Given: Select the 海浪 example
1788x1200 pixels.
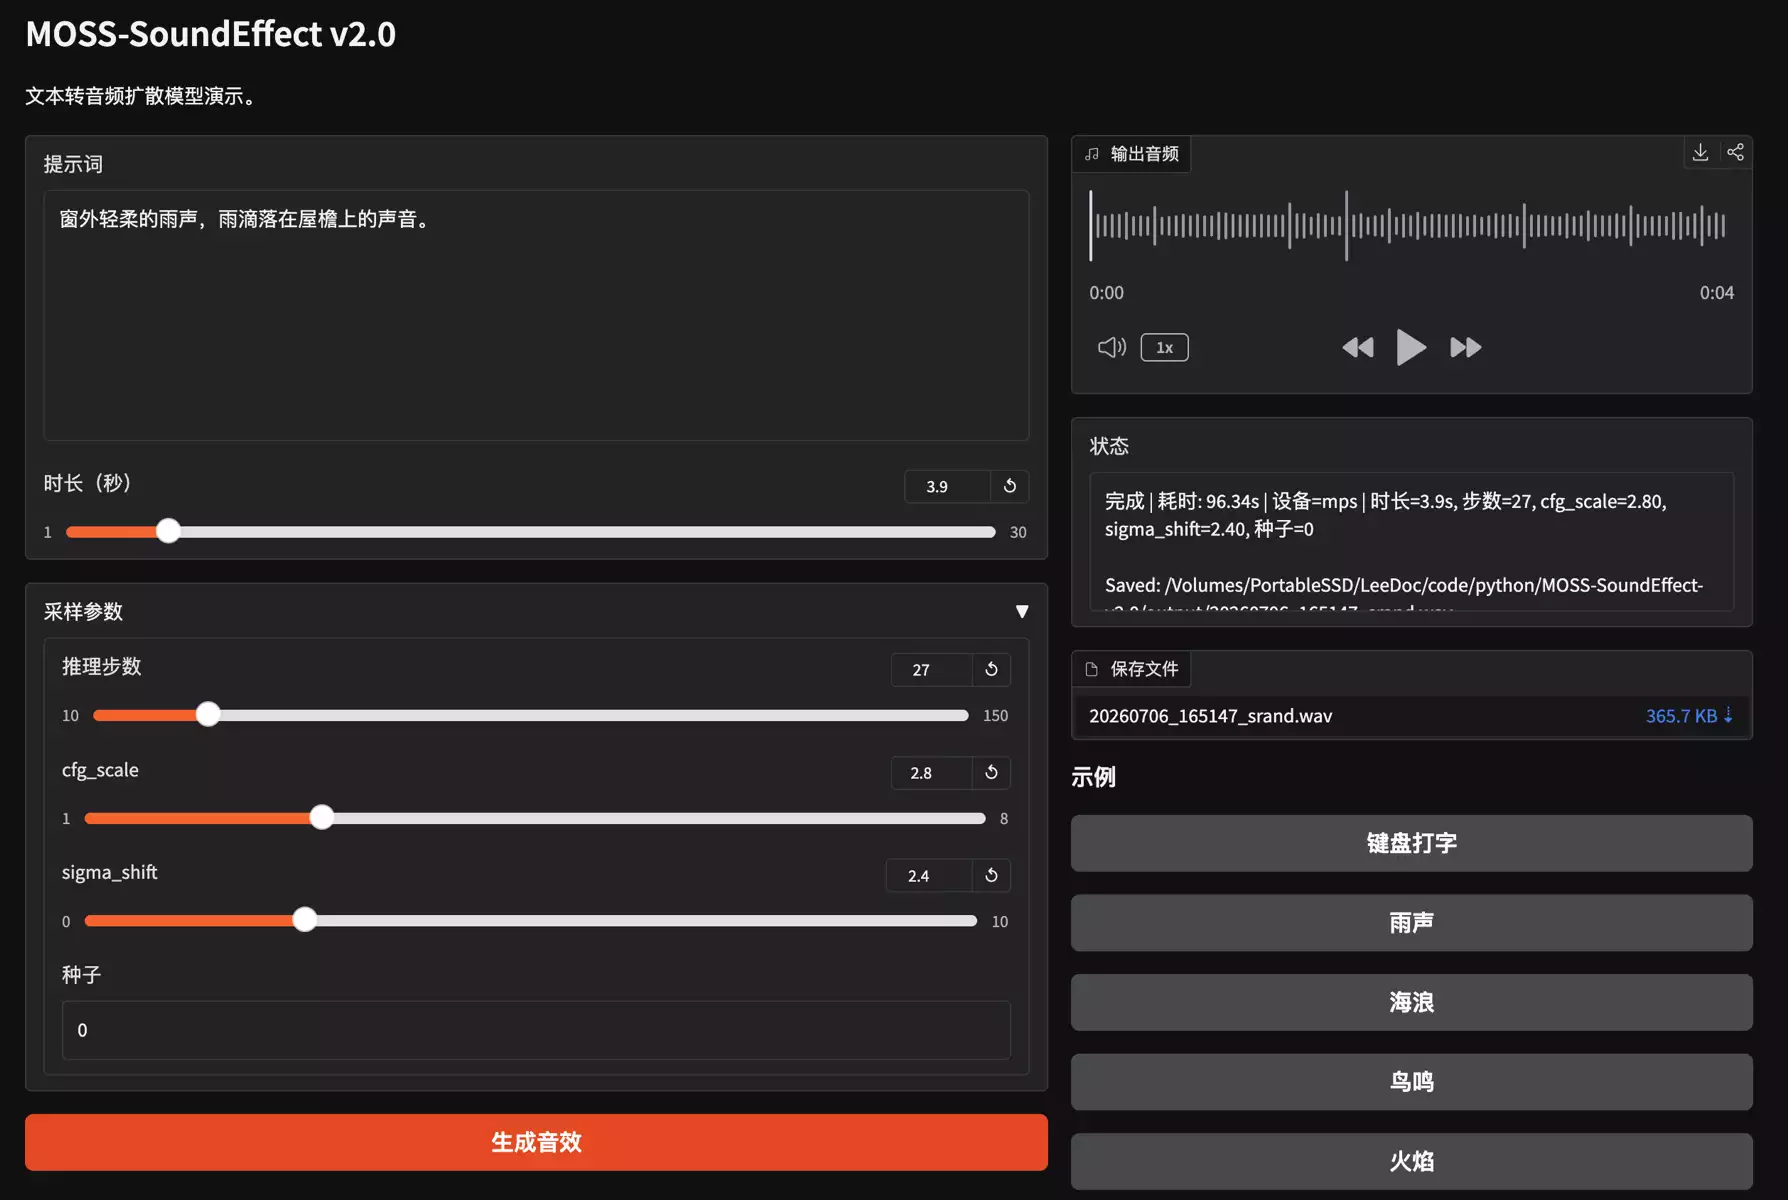Looking at the screenshot, I should coord(1411,1002).
